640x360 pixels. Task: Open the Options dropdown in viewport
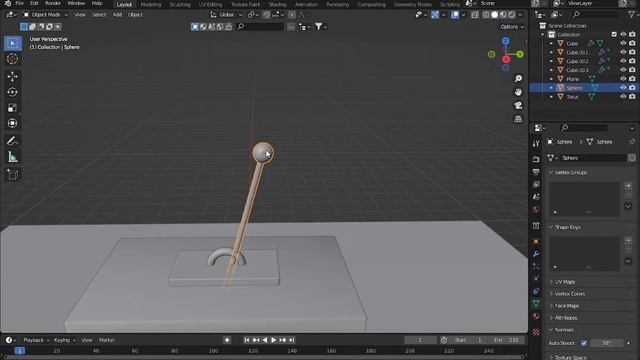(512, 27)
